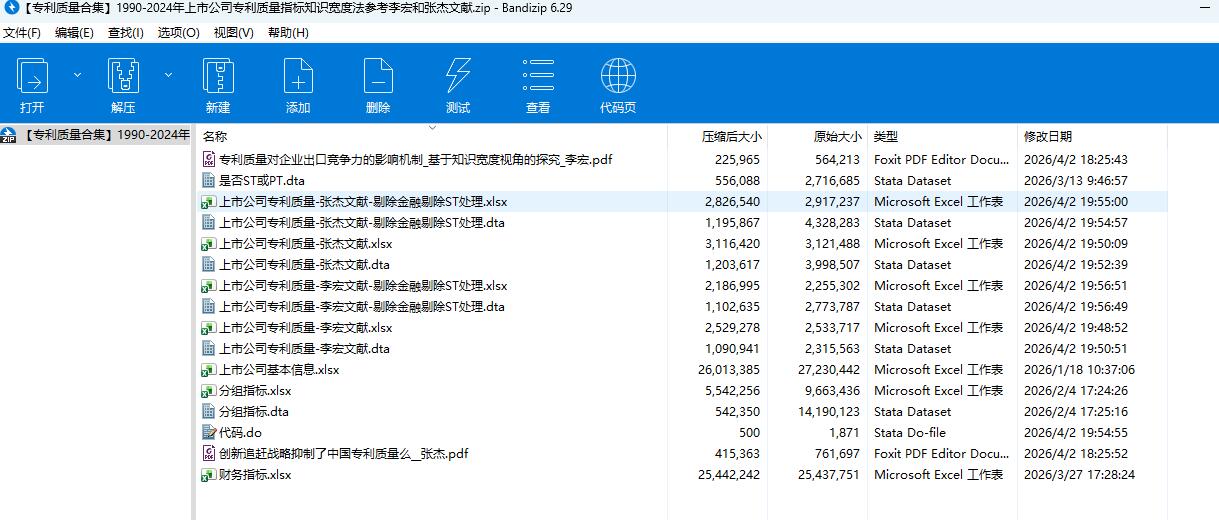This screenshot has width=1219, height=520.
Task: Open the 编辑(E) menu
Action: tap(74, 32)
